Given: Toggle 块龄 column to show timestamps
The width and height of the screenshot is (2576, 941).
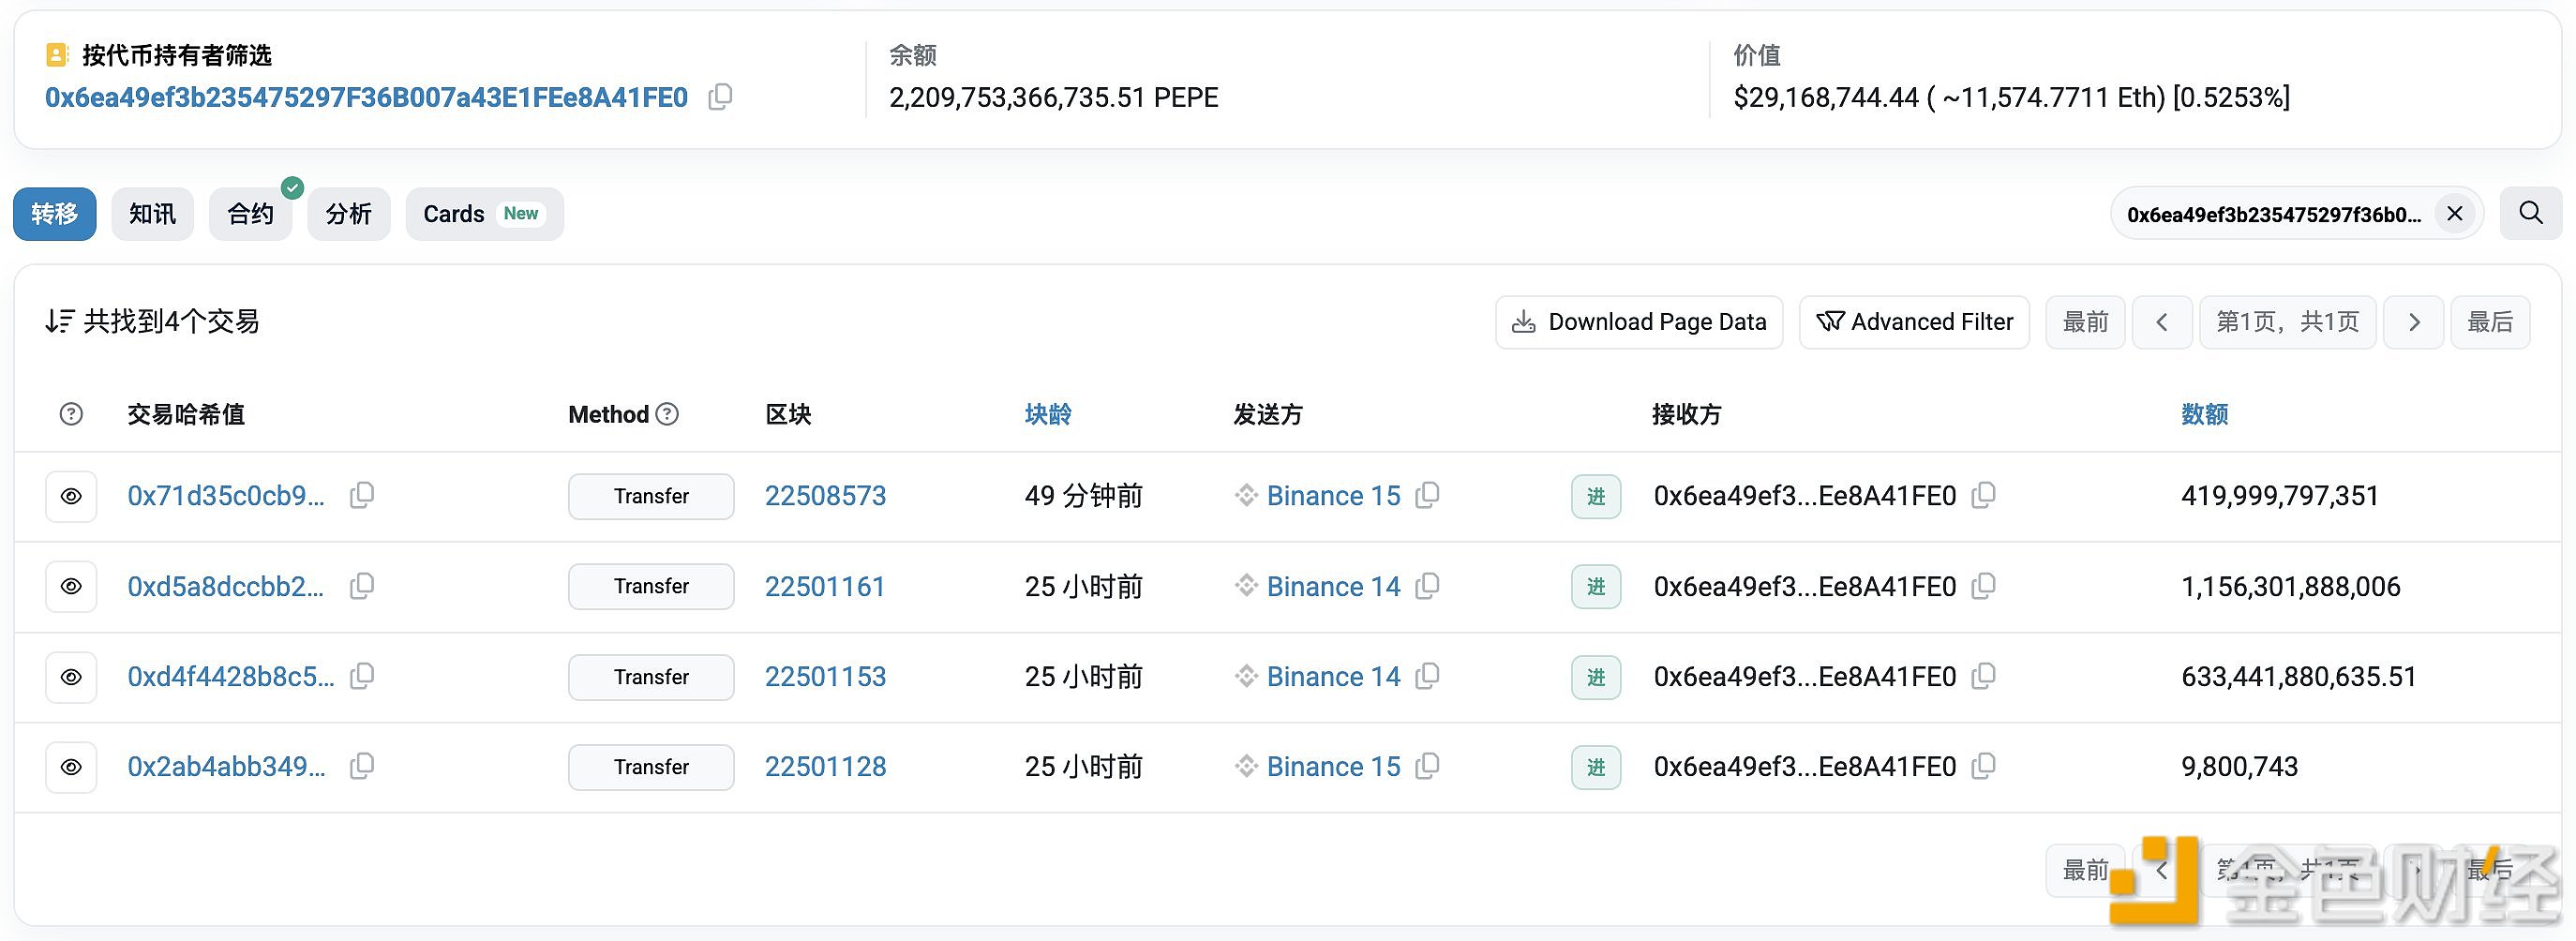Looking at the screenshot, I should (1047, 413).
